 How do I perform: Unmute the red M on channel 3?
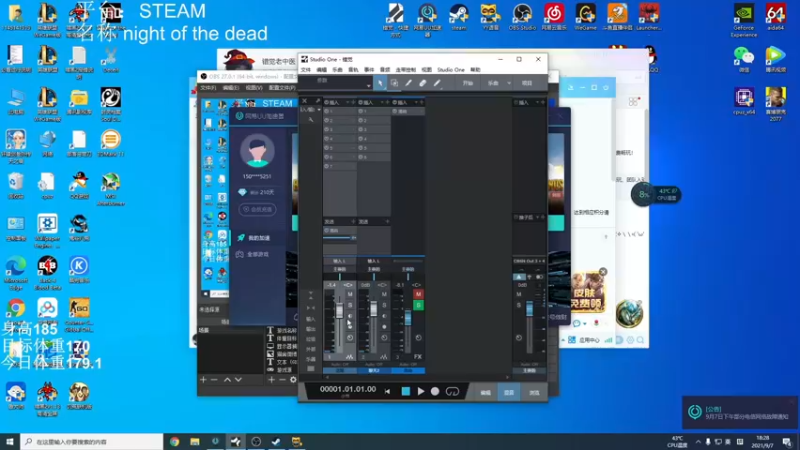coord(418,294)
